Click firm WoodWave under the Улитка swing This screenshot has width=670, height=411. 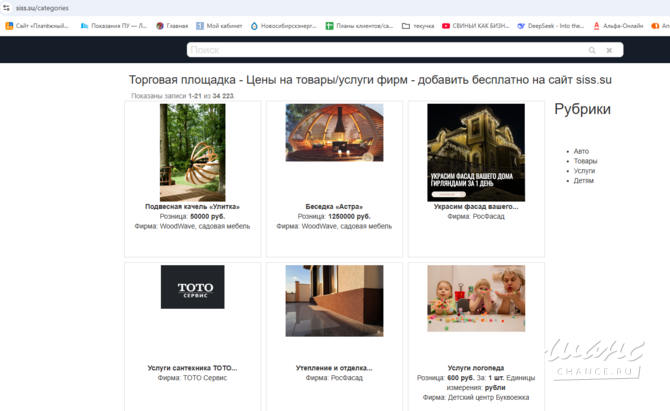pyautogui.click(x=205, y=226)
